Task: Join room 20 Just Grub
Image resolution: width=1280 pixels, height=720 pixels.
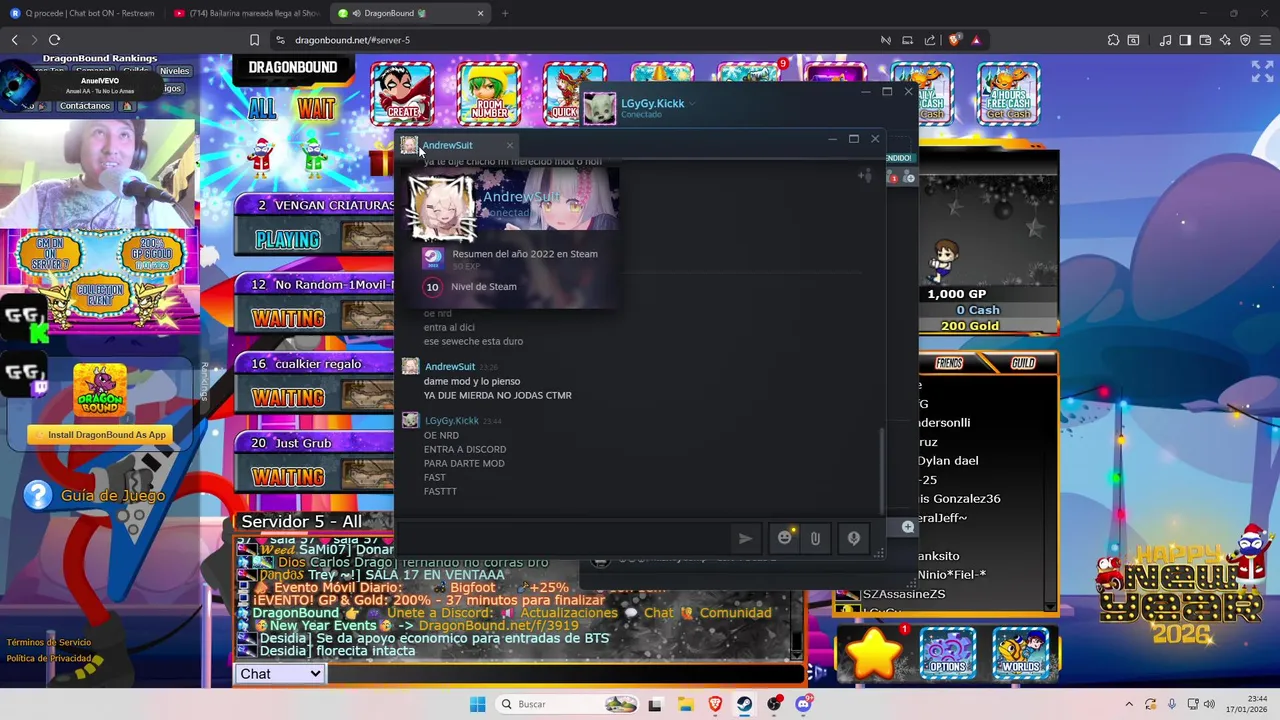Action: tap(315, 460)
